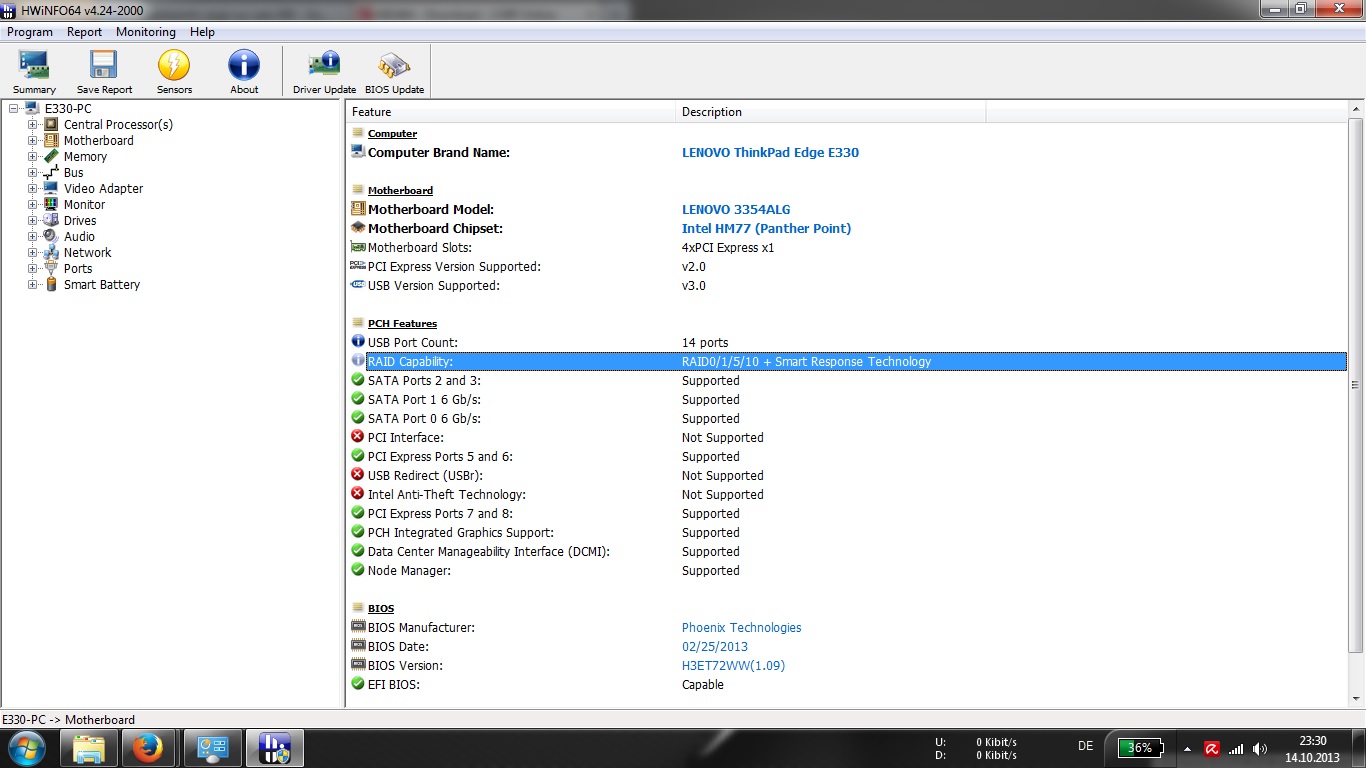Click the Avira tray icon
1366x768 pixels.
tap(1212, 748)
